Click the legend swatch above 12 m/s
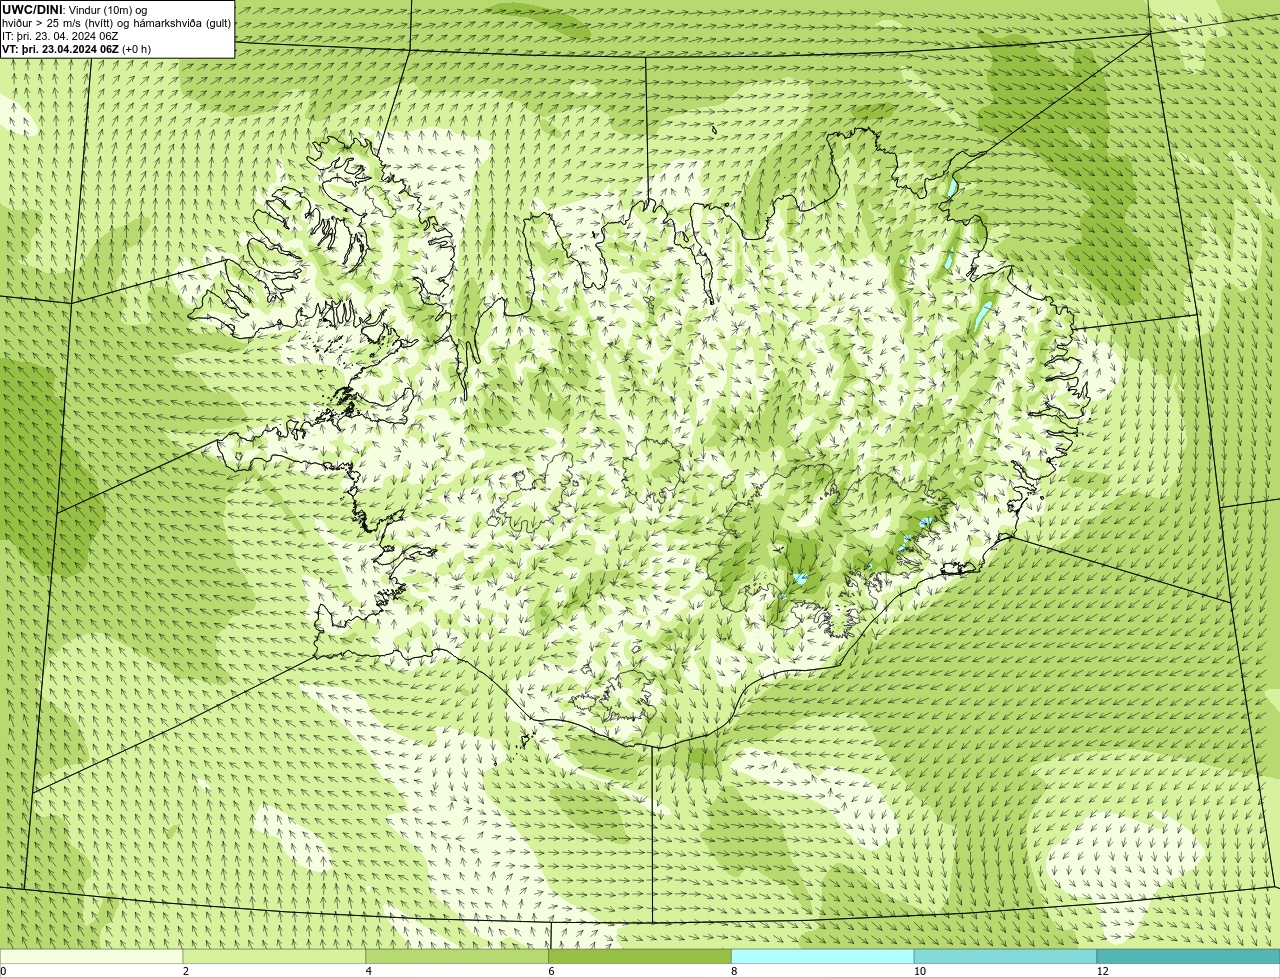The image size is (1280, 978). [1188, 957]
